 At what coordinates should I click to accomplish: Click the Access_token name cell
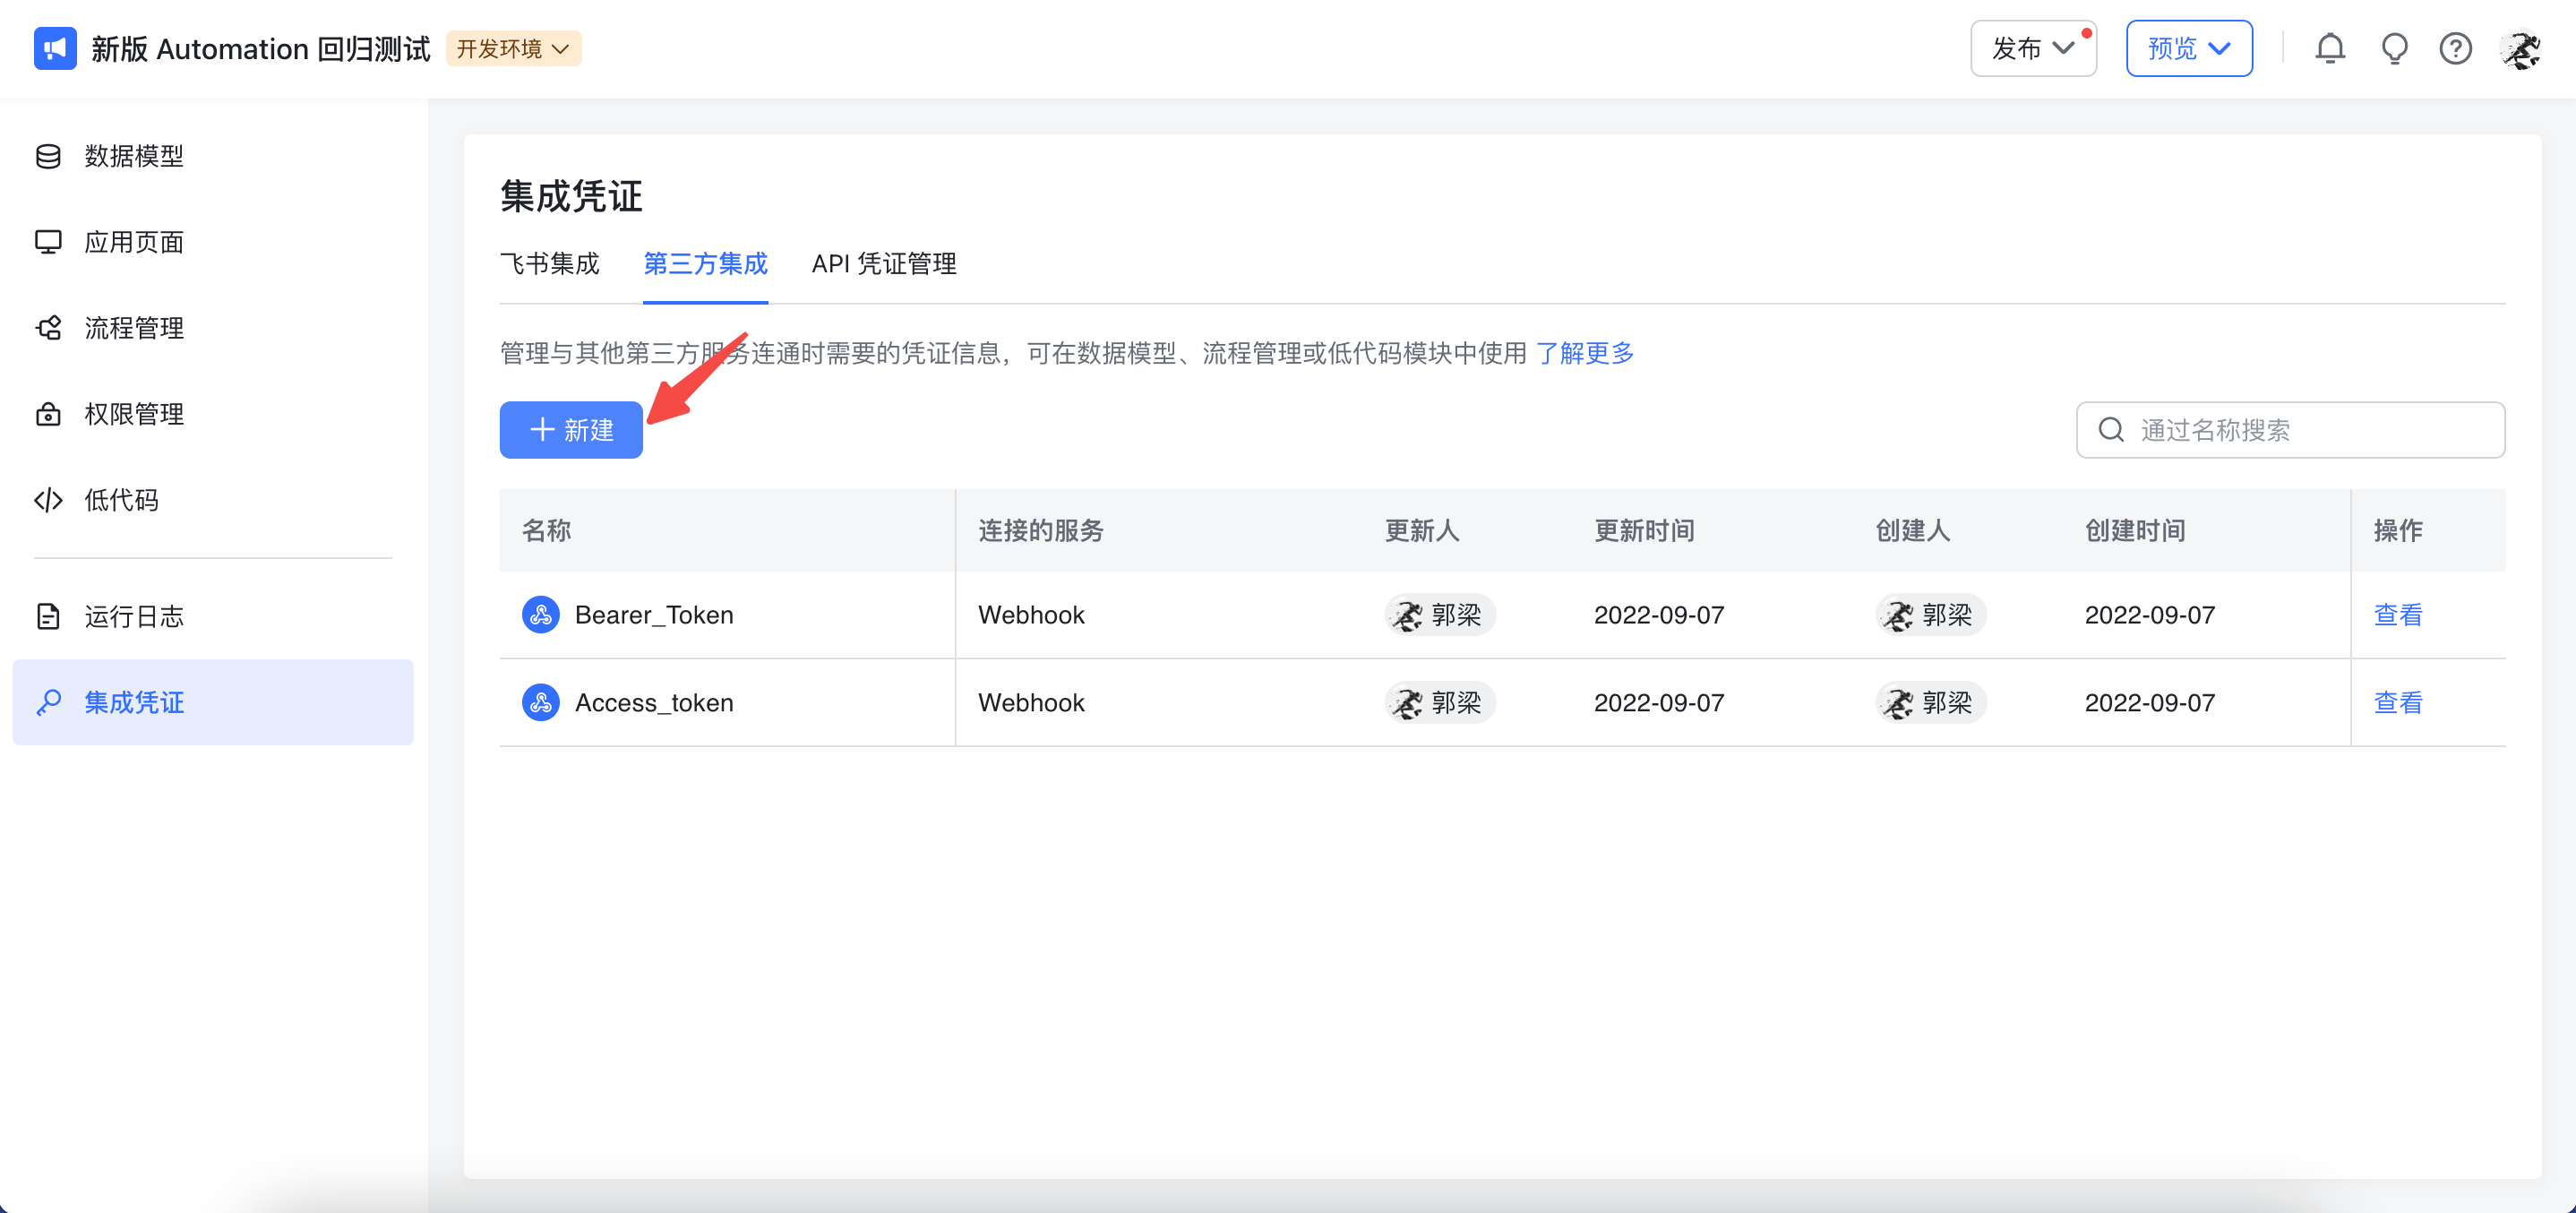pyautogui.click(x=727, y=703)
